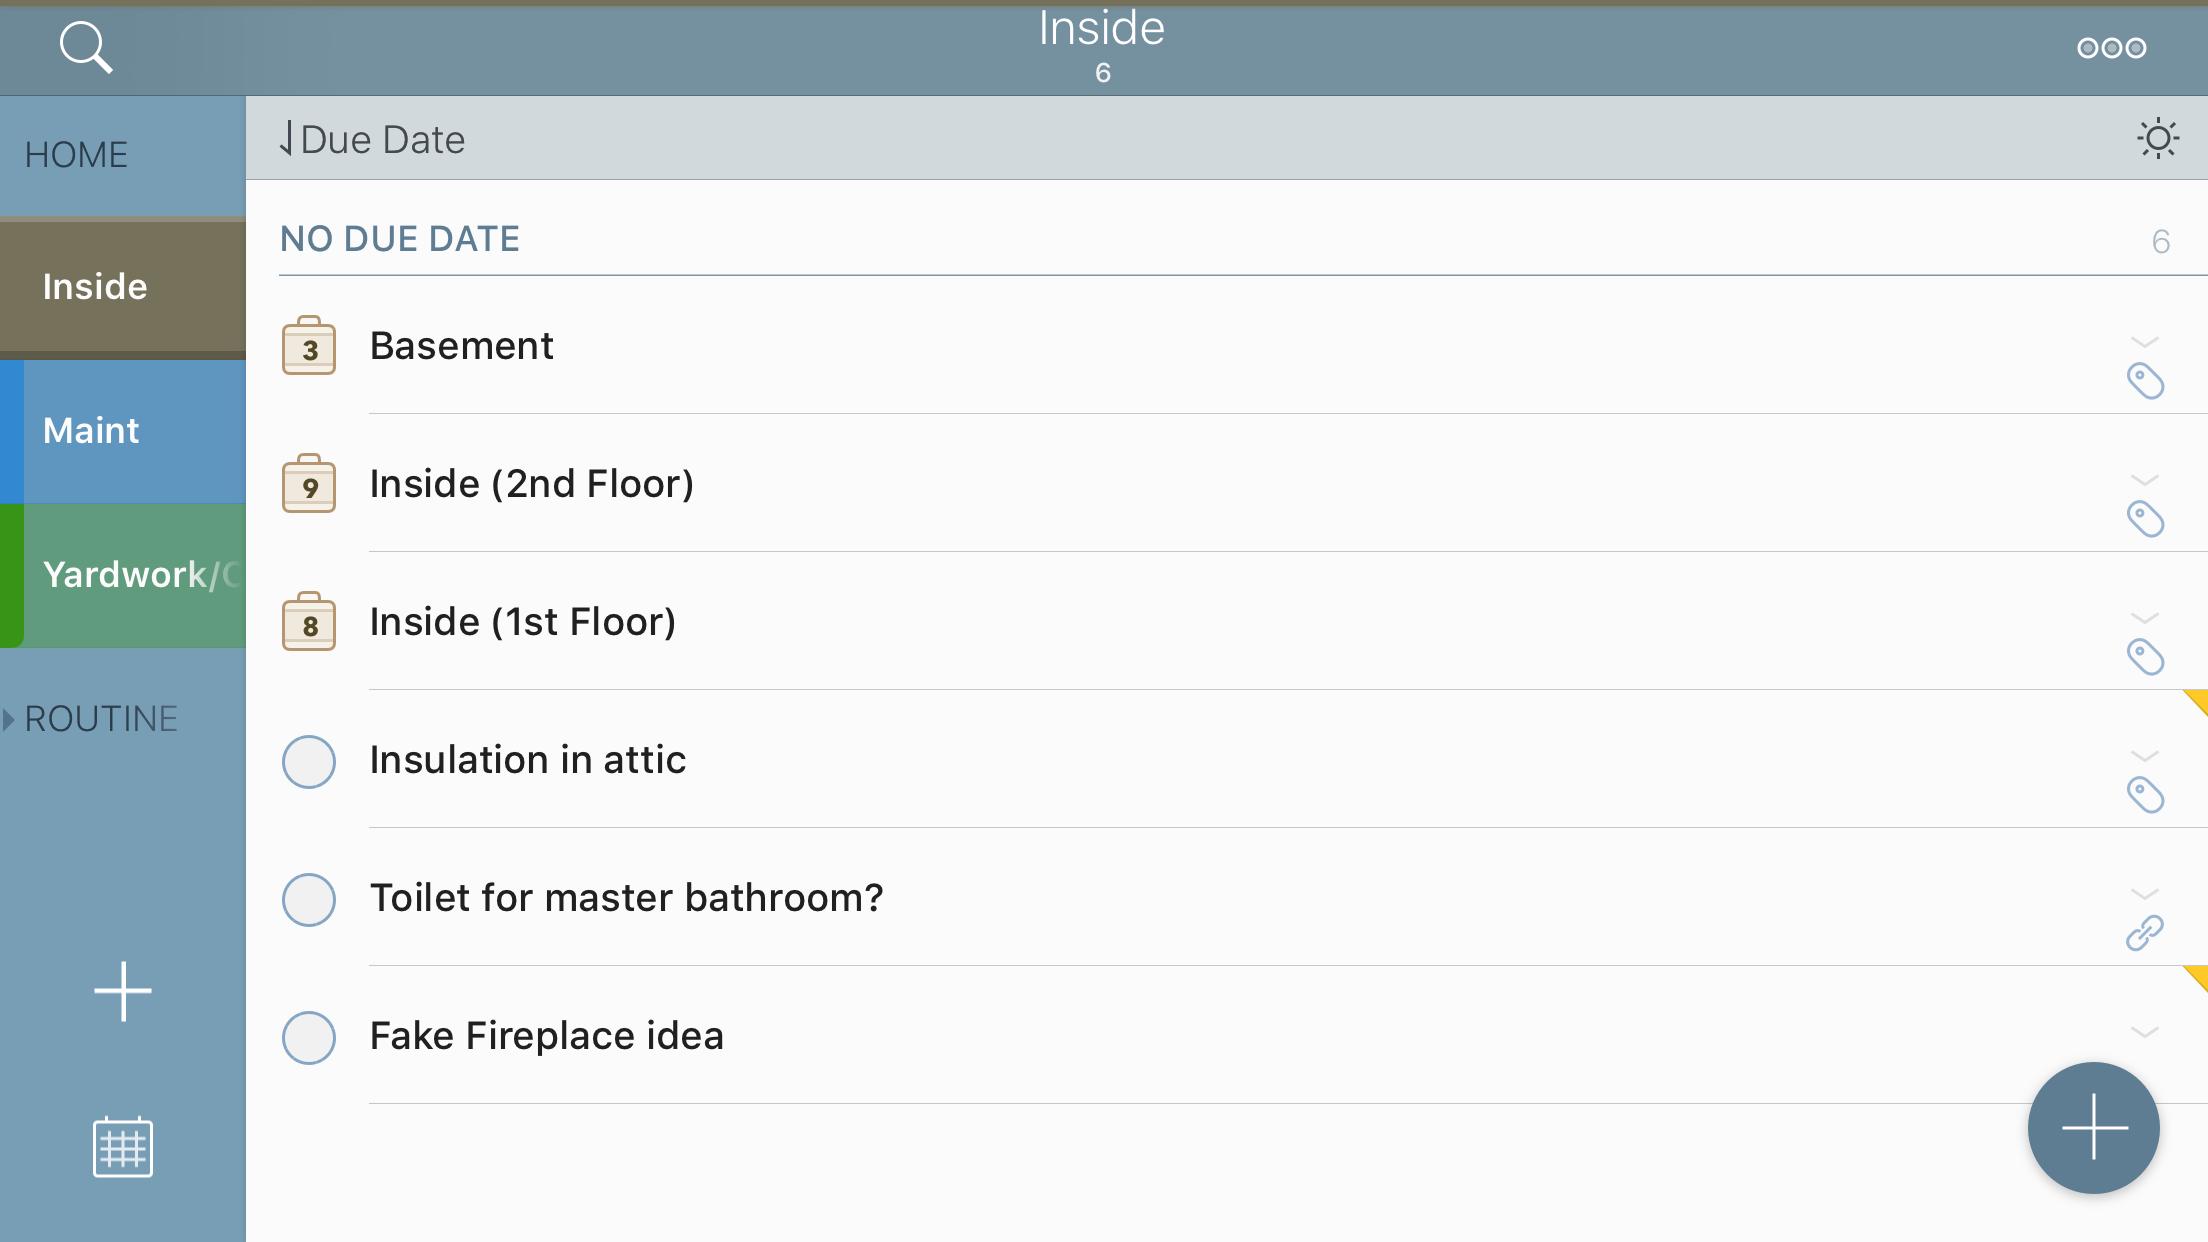Screen dimensions: 2208x1242
Task: Mark Toilet for master bathroom complete
Action: (309, 899)
